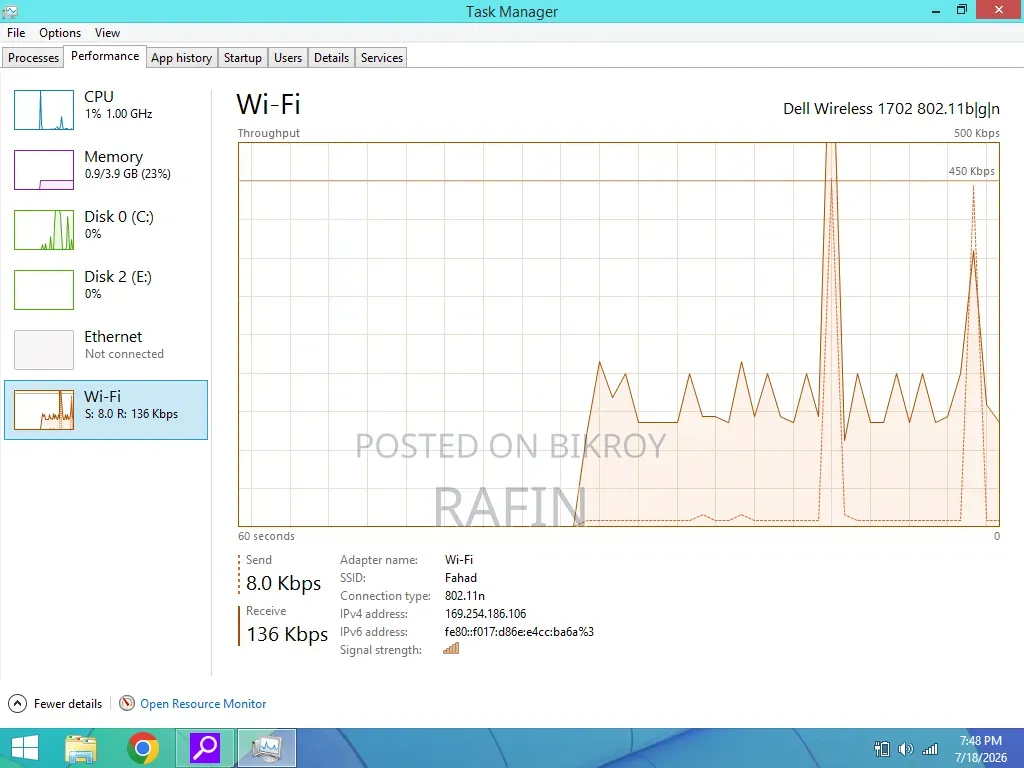Click the Wi-Fi throughput graph
This screenshot has width=1024, height=768.
618,334
